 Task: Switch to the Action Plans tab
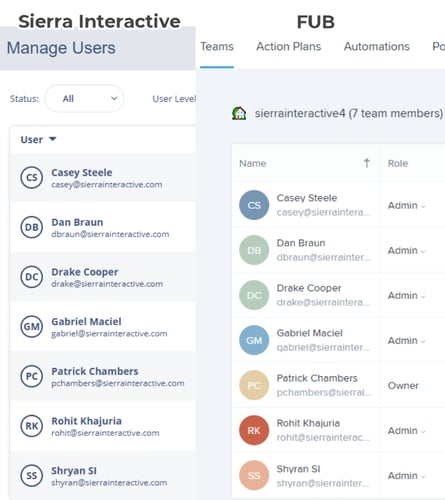point(288,46)
